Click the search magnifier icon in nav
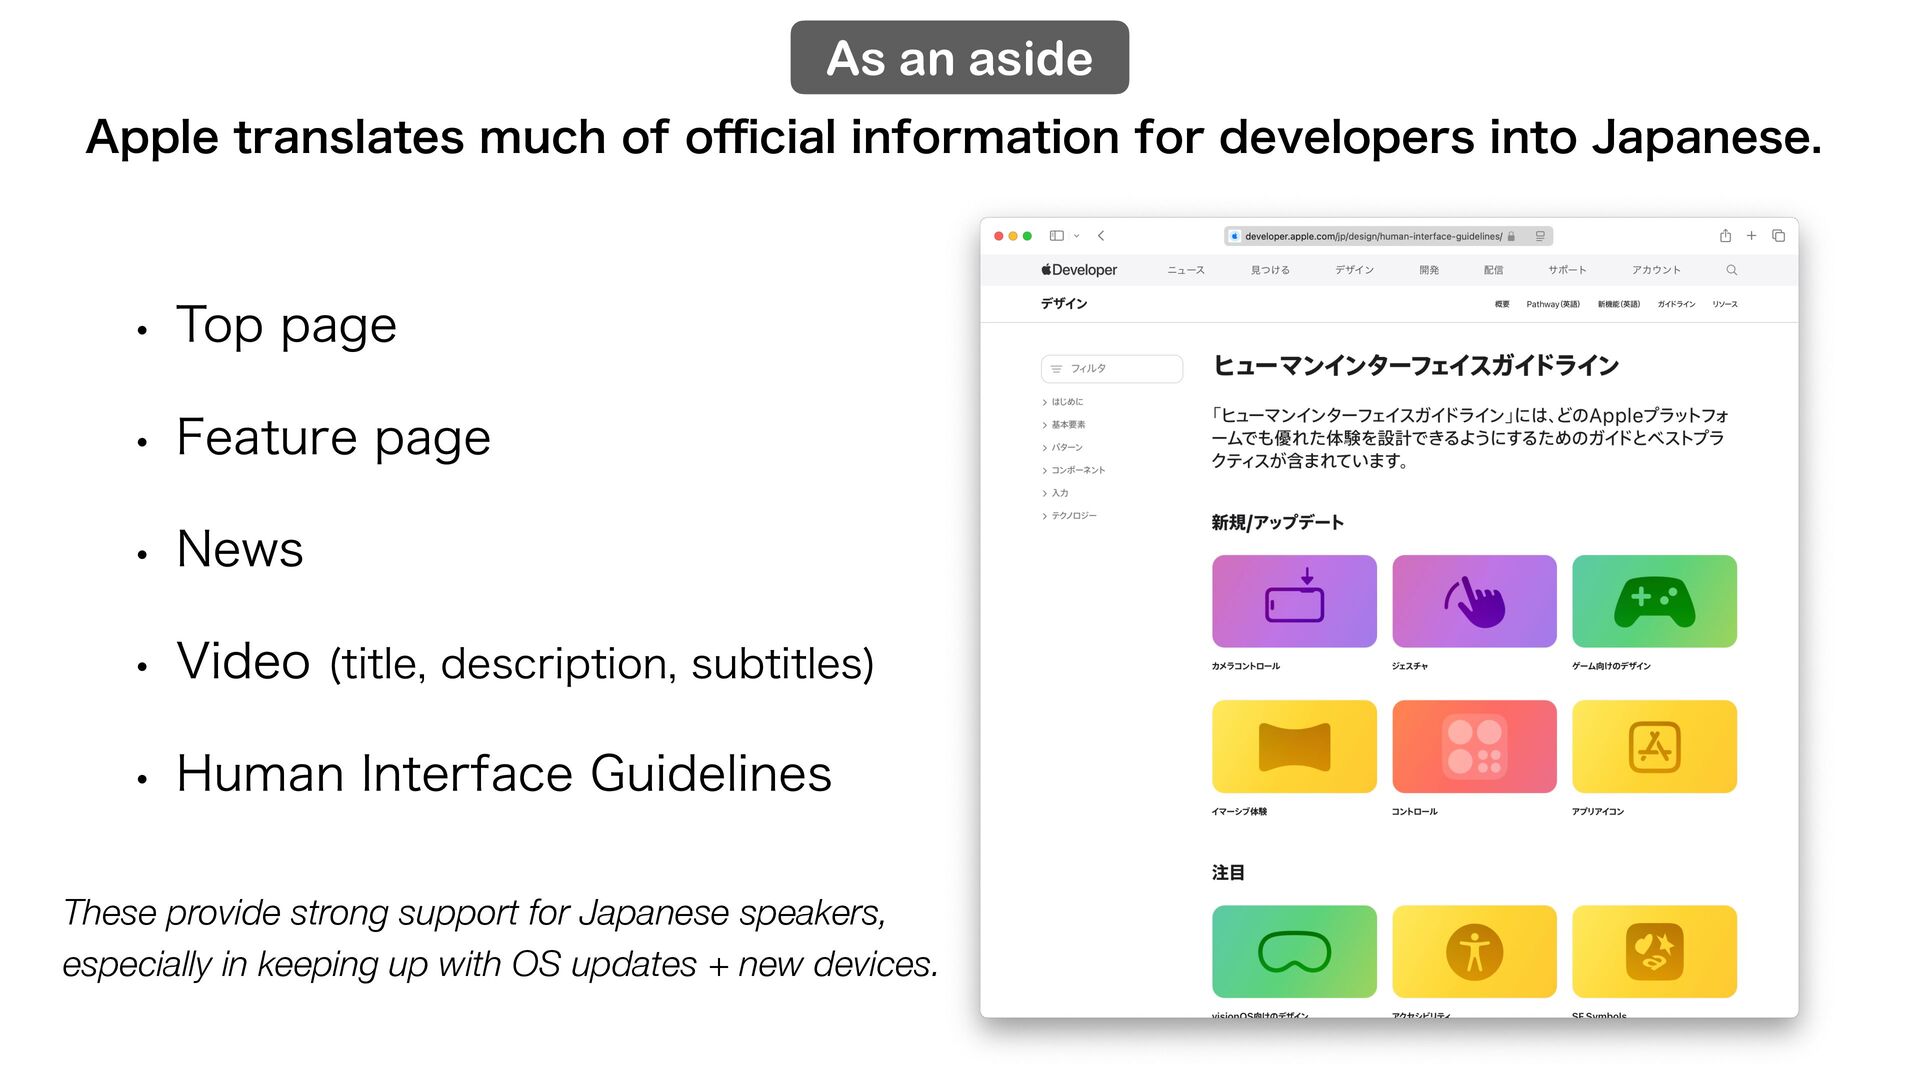This screenshot has width=1920, height=1080. [x=1731, y=270]
